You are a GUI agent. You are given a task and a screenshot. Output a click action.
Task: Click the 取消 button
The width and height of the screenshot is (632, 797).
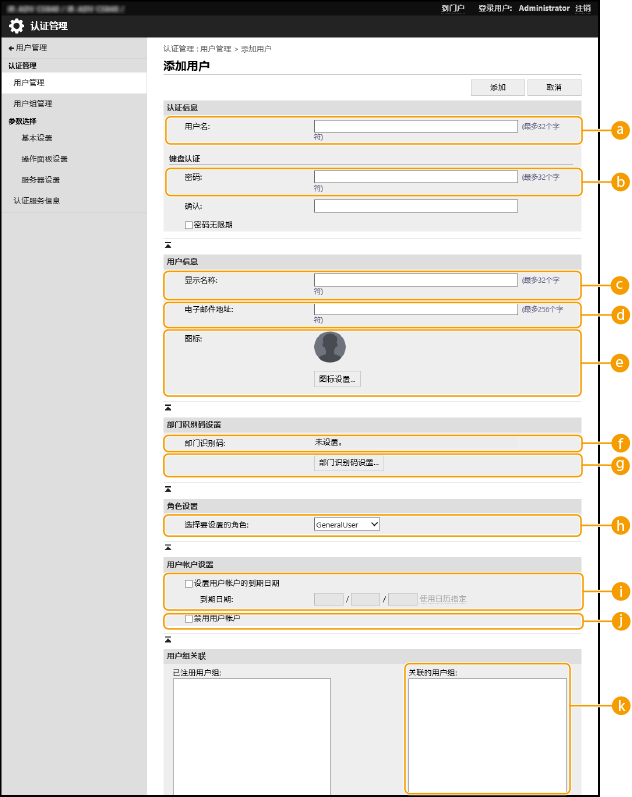coord(554,87)
